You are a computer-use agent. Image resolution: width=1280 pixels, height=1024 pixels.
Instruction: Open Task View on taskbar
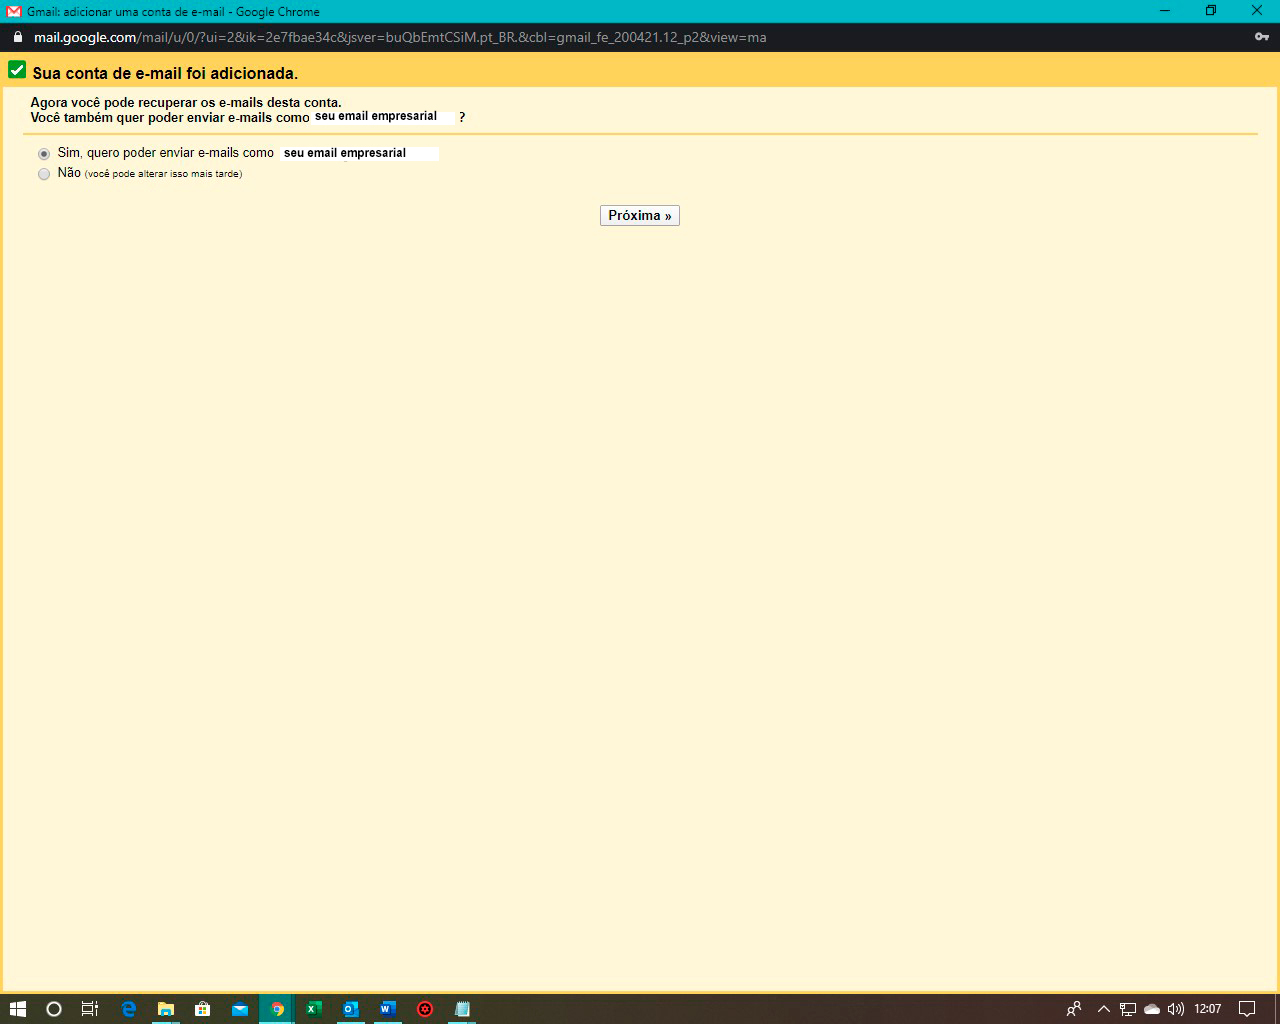pos(90,1009)
